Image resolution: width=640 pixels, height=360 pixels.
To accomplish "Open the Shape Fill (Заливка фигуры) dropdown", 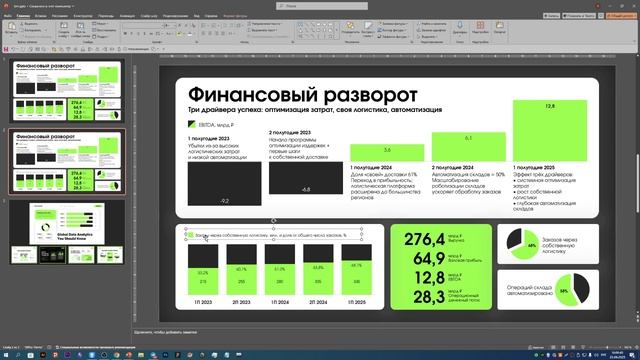I will (x=392, y=24).
